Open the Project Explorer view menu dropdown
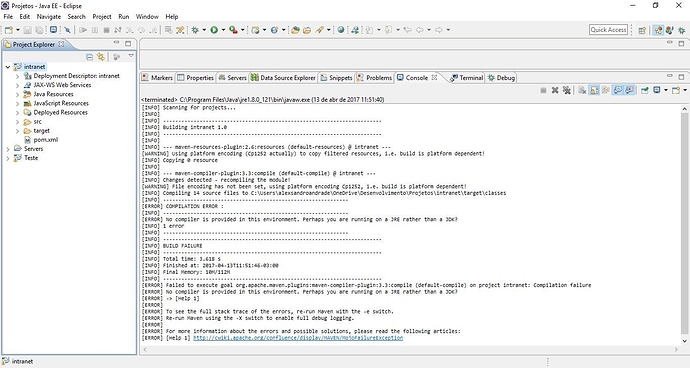The width and height of the screenshot is (690, 368). 131,56
